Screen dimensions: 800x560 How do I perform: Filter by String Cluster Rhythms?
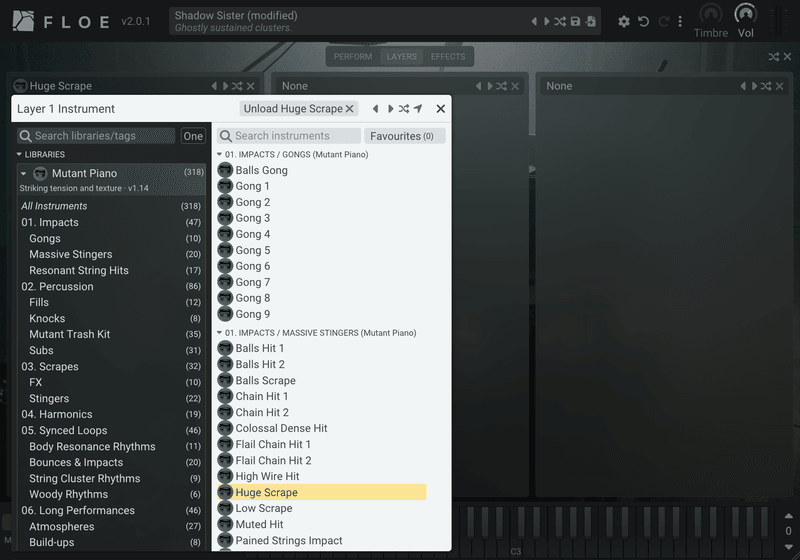click(111, 478)
